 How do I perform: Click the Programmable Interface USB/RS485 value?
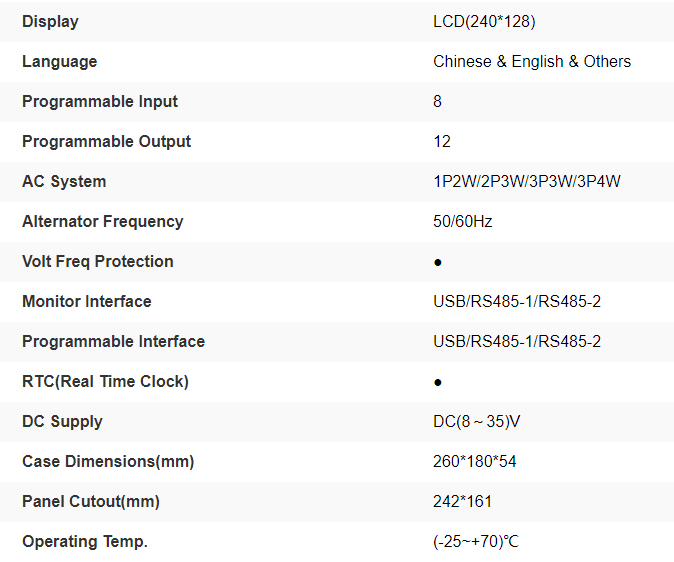(517, 341)
